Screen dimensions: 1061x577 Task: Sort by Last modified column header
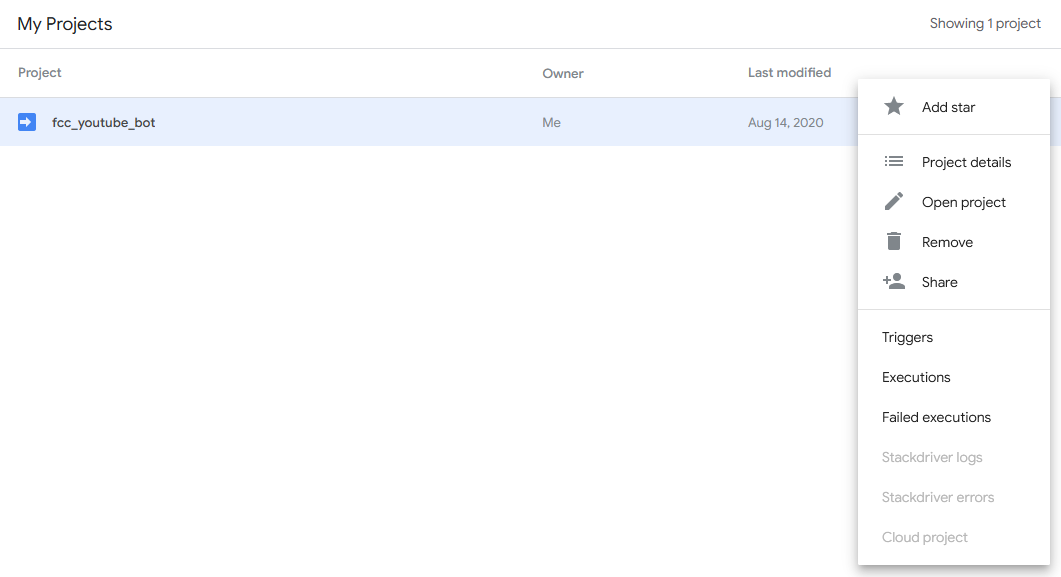pos(789,72)
